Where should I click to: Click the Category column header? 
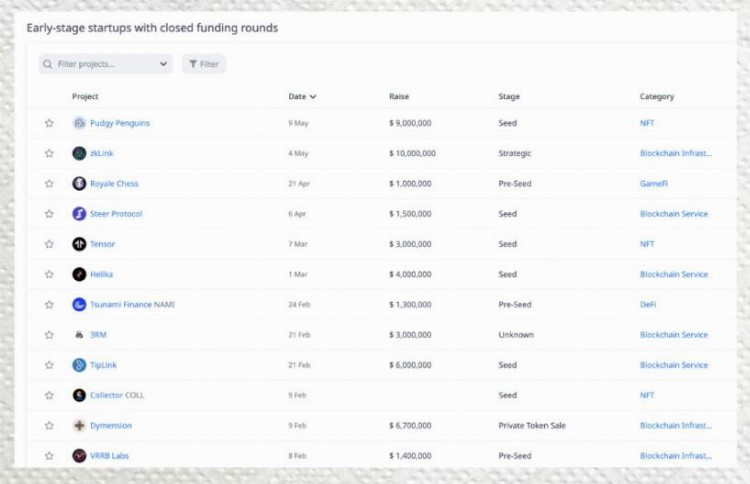coord(657,97)
